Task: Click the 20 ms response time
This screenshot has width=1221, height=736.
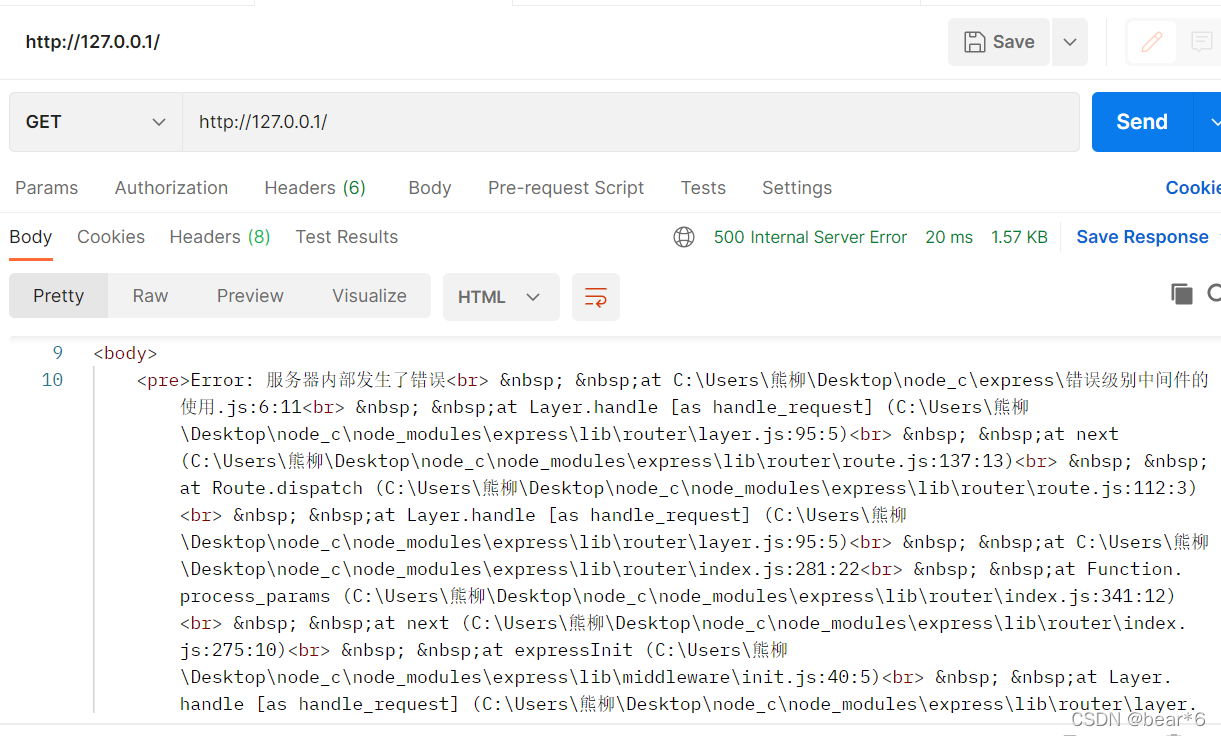Action: (x=949, y=237)
